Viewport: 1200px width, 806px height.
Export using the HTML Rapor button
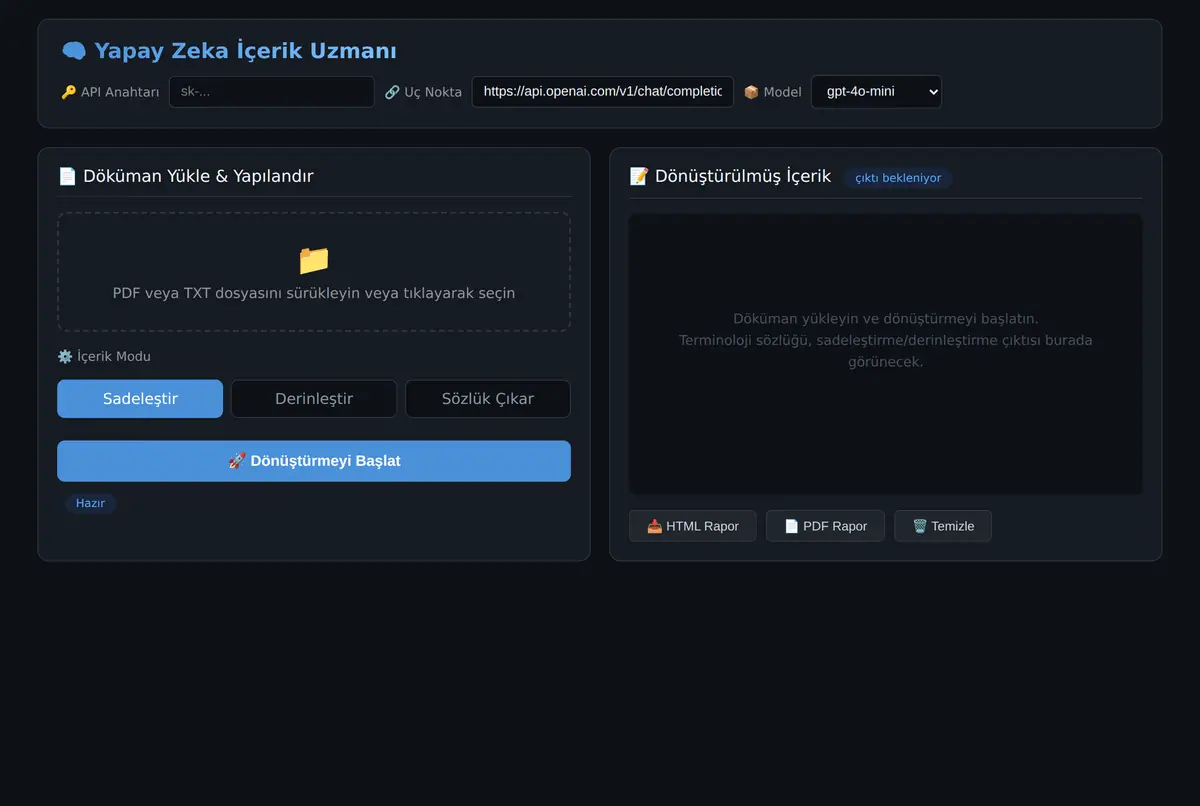(x=693, y=526)
